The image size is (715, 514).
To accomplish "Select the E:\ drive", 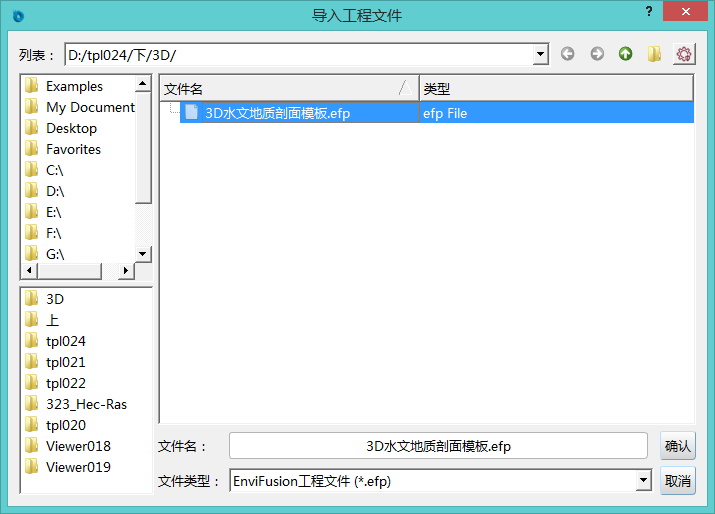I will coord(53,212).
